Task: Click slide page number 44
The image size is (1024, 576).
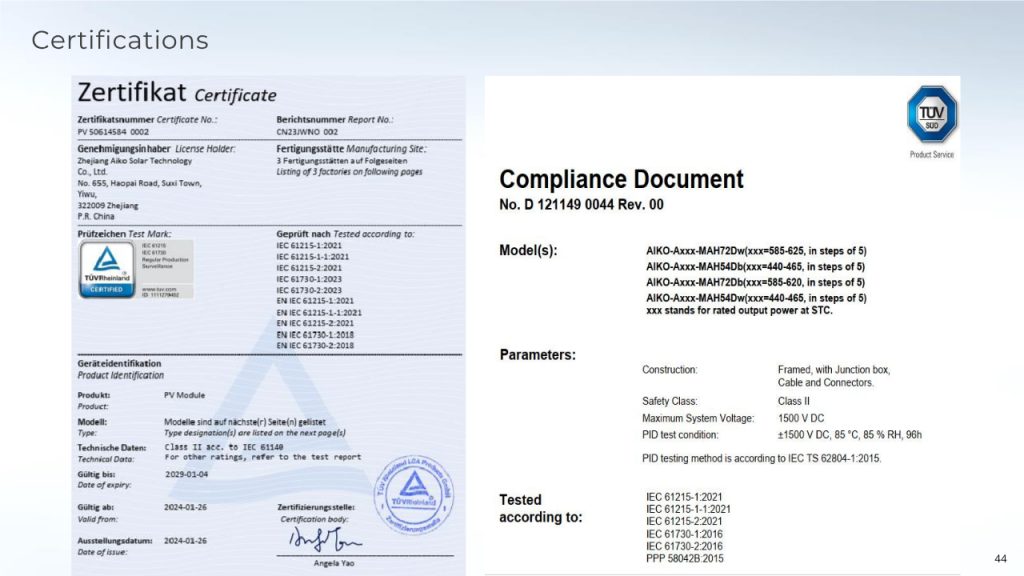Action: pos(1000,559)
